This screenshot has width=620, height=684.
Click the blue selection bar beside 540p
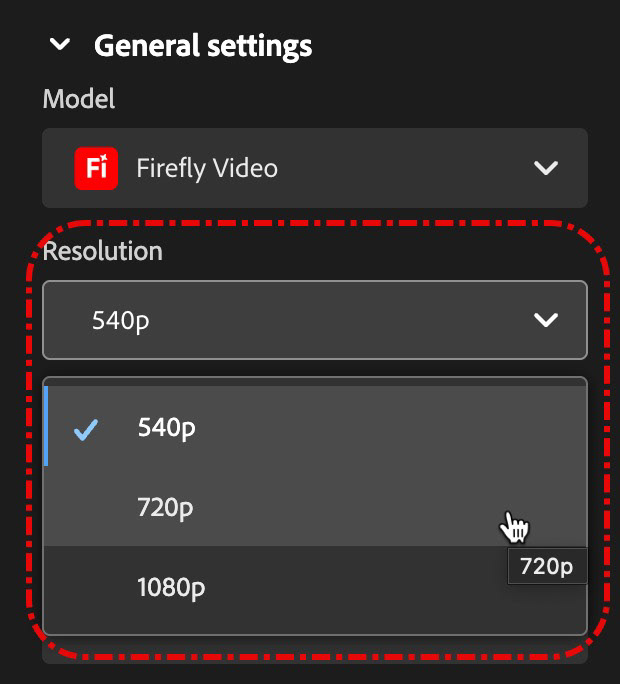[x=46, y=426]
